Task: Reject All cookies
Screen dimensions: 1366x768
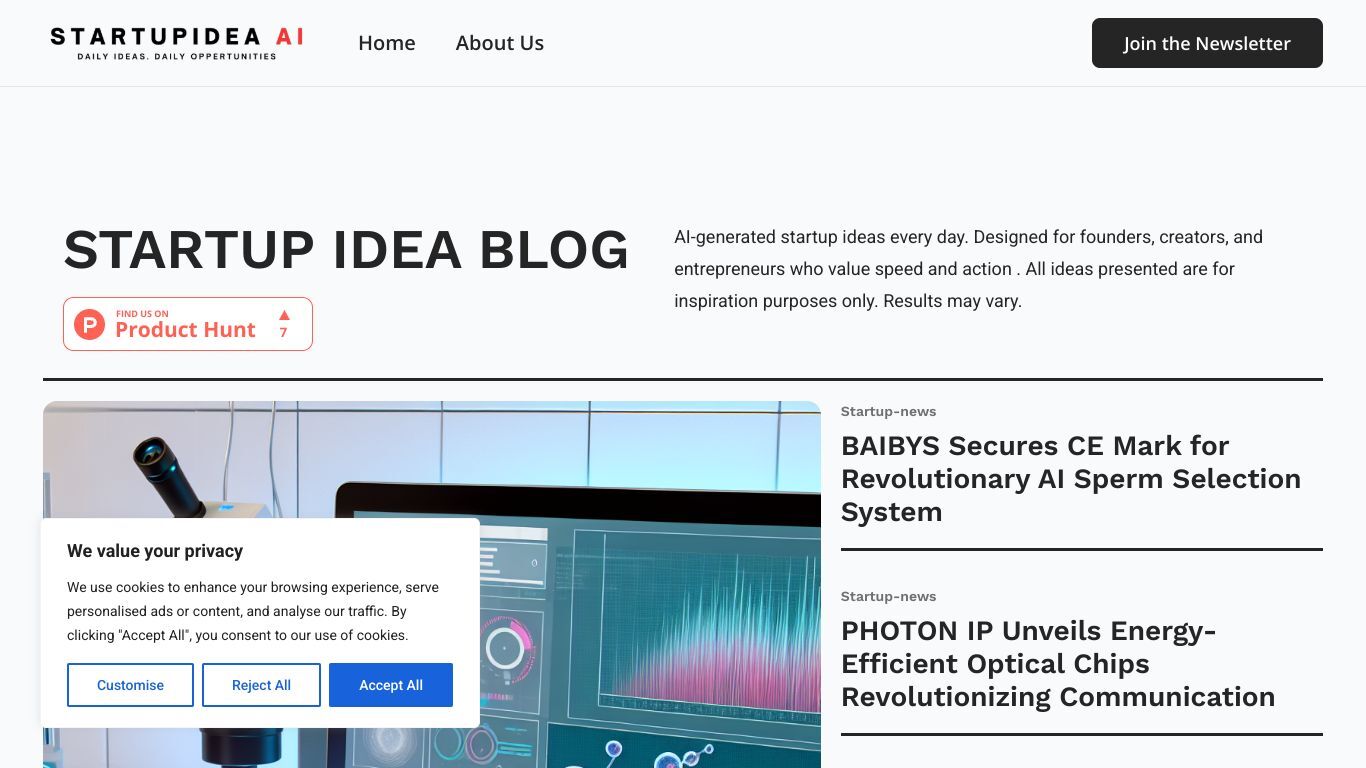Action: click(x=261, y=685)
